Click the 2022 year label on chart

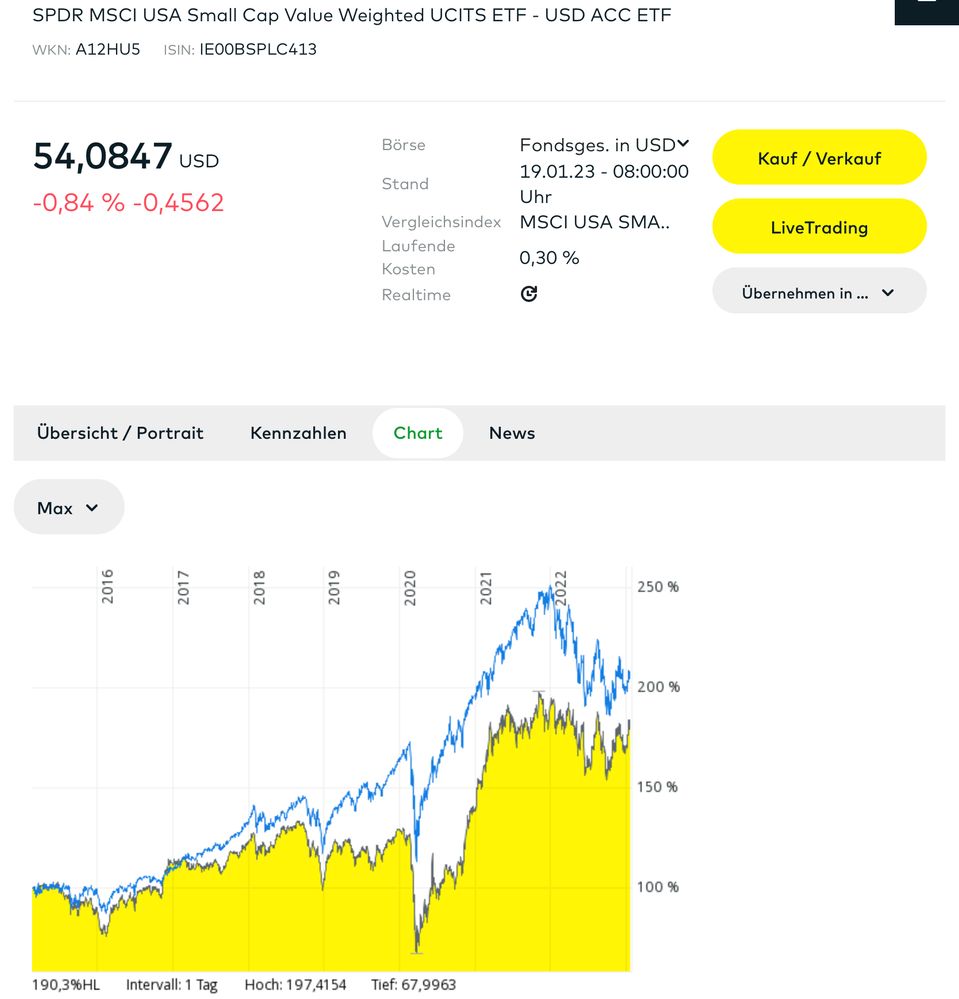tap(561, 586)
